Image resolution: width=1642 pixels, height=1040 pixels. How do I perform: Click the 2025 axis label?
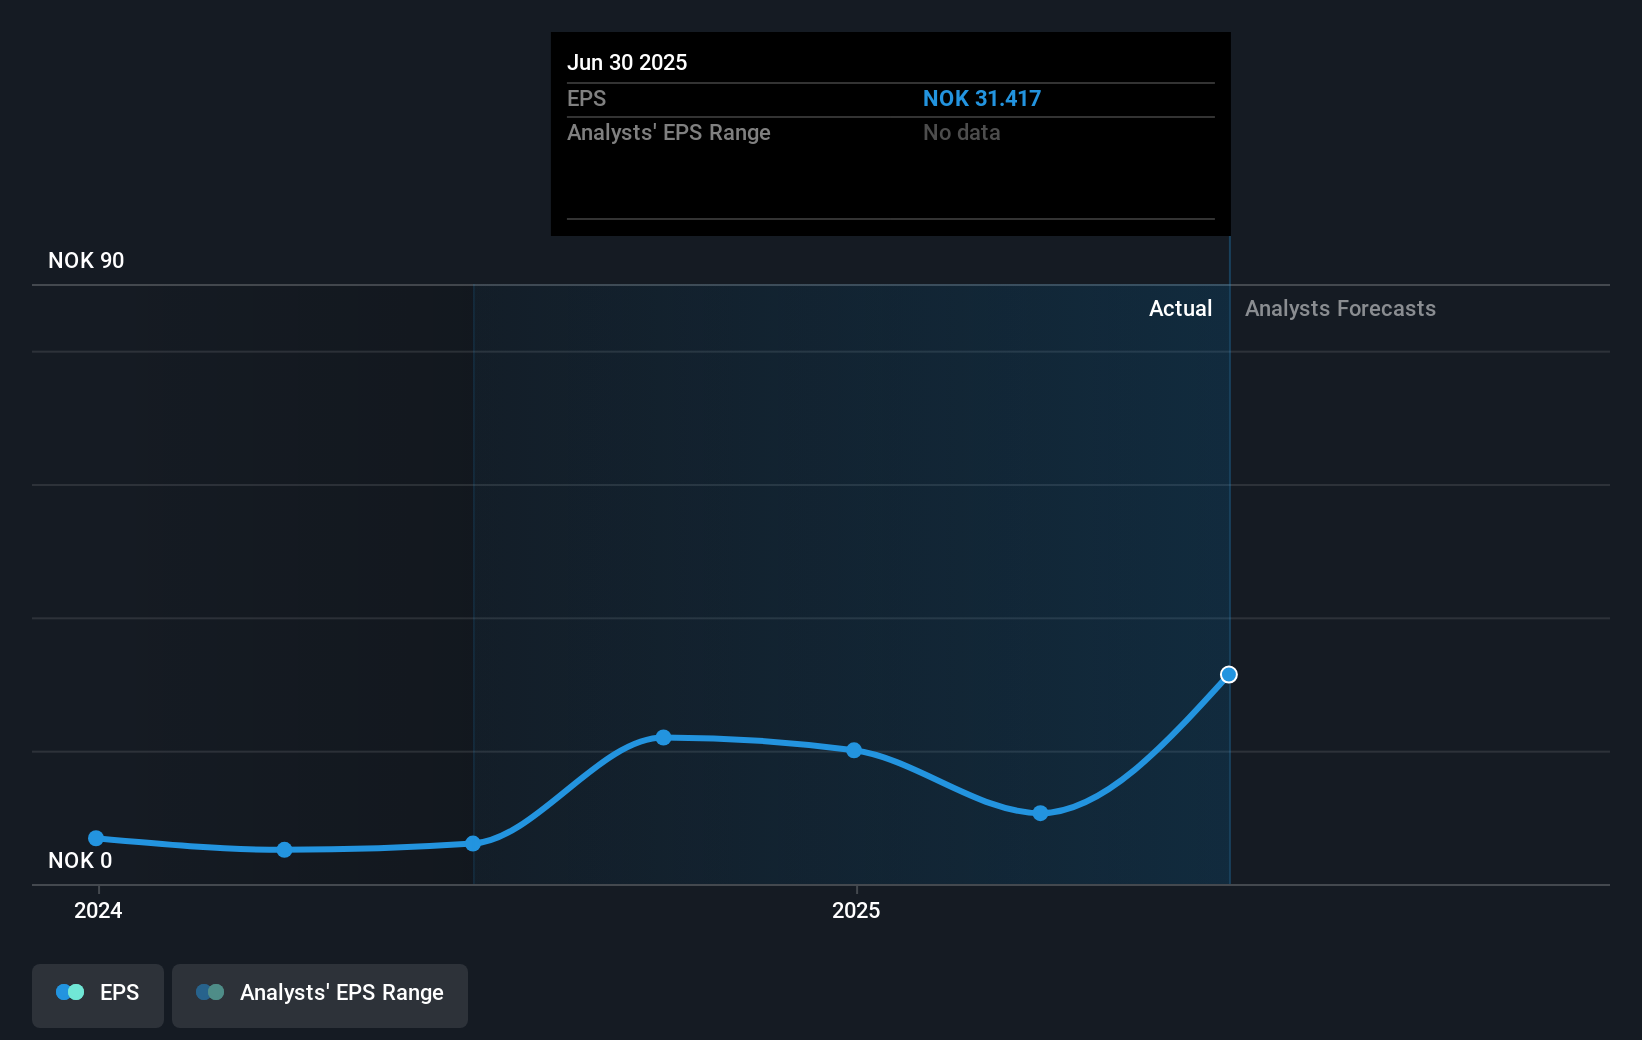point(856,911)
